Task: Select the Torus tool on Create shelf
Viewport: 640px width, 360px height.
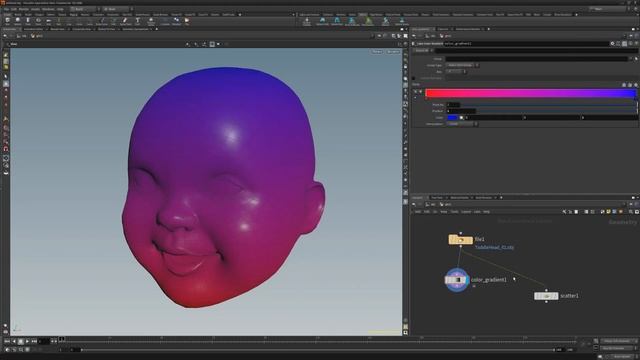Action: pyautogui.click(x=38, y=21)
